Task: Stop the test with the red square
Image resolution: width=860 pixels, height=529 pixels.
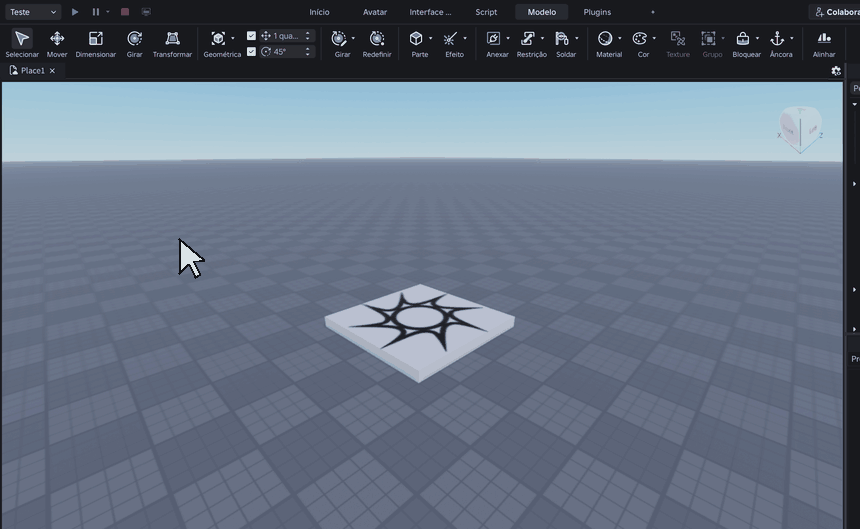Action: click(125, 12)
